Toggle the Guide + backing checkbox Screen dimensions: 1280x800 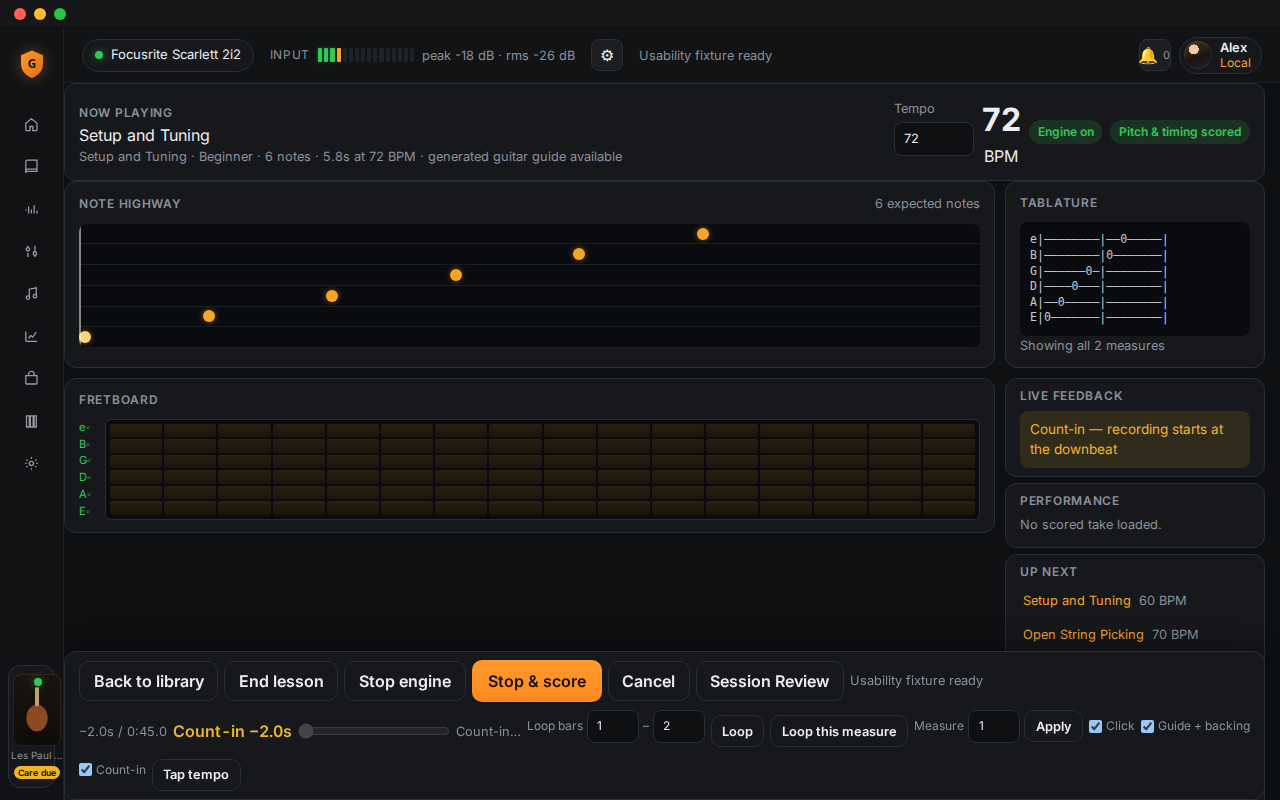(1148, 726)
